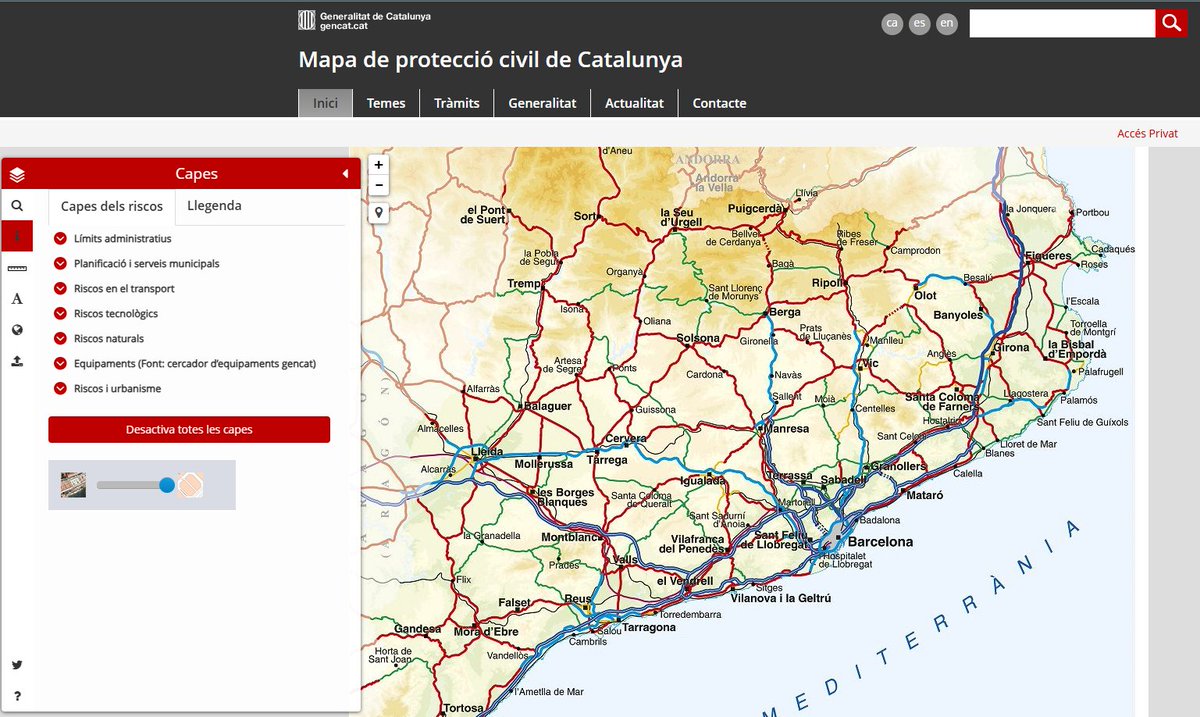1200x717 pixels.
Task: Click Vilanova i la Geltrú map label
Action: [x=781, y=598]
